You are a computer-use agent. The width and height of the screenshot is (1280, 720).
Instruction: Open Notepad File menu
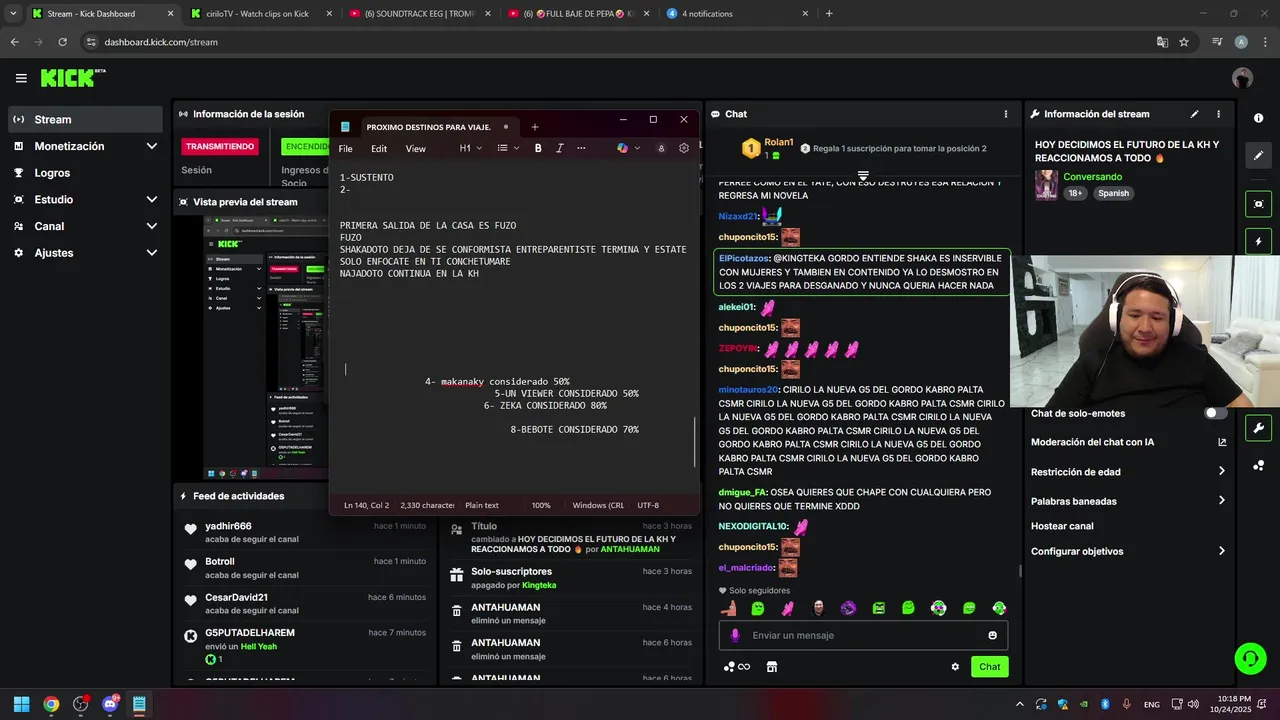tap(345, 148)
